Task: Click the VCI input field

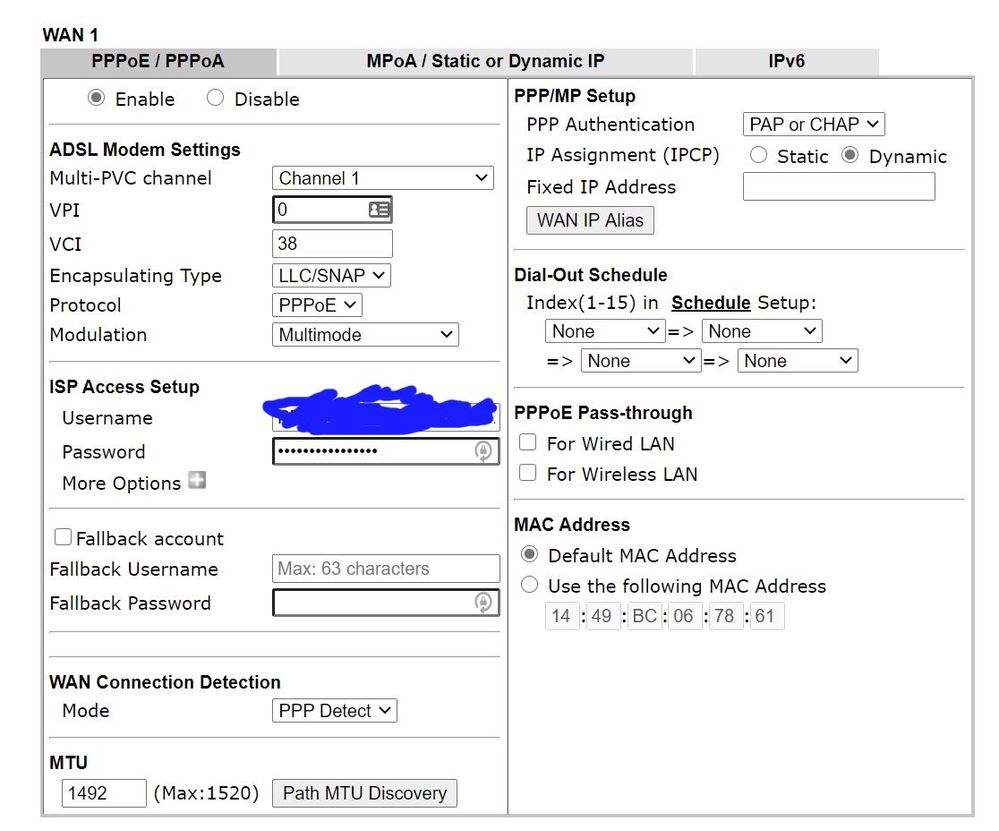Action: click(x=332, y=243)
